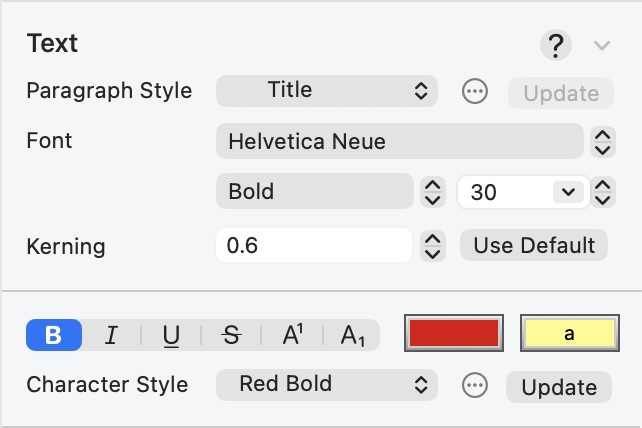
Task: Click the Kerning stepper arrows
Action: point(433,246)
